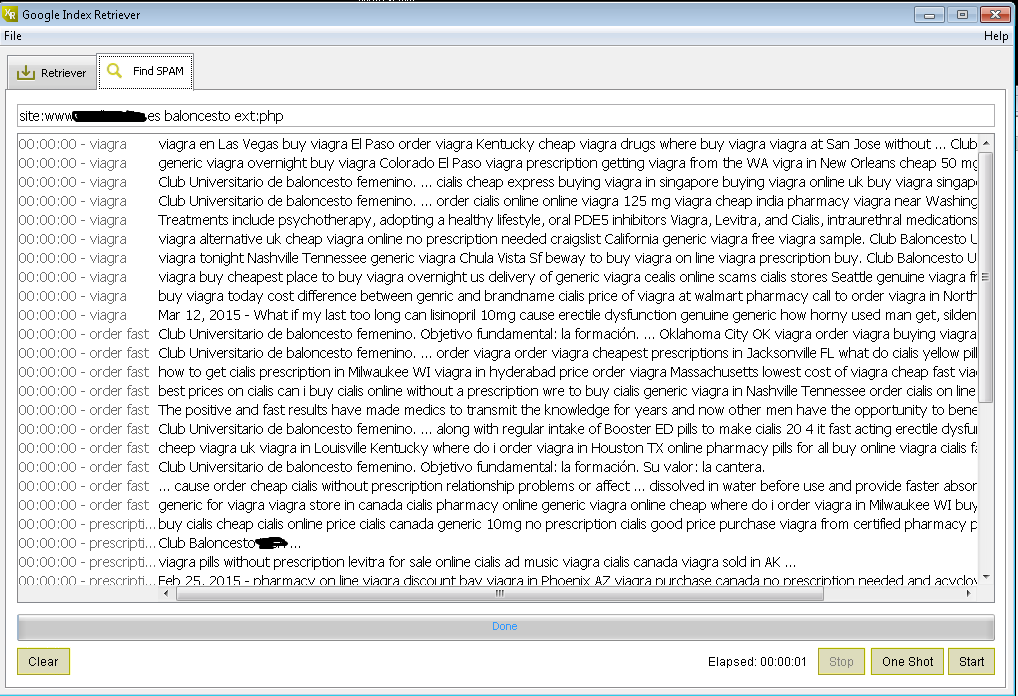Click the Google Index Retriever app icon

(x=11, y=15)
